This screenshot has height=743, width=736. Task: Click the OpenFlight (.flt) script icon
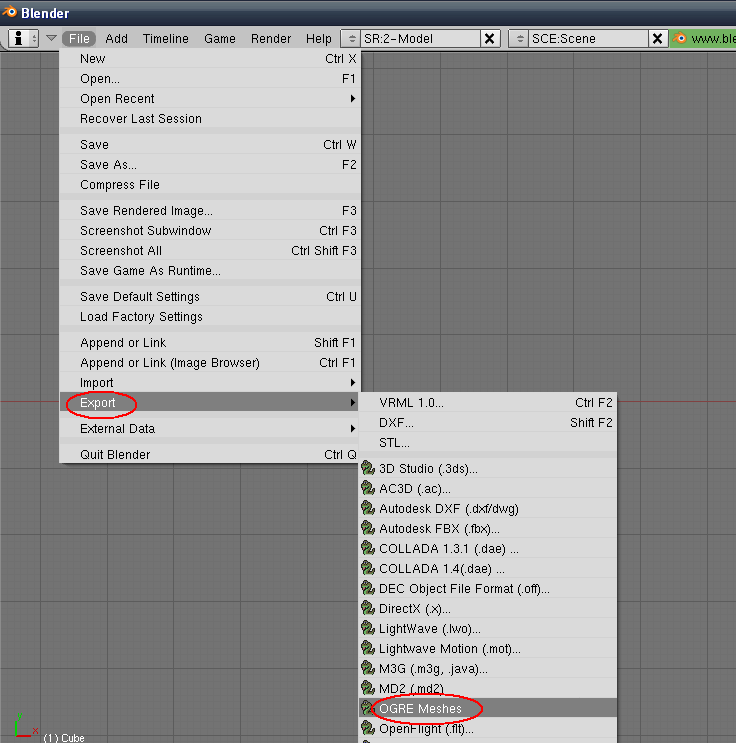[368, 728]
